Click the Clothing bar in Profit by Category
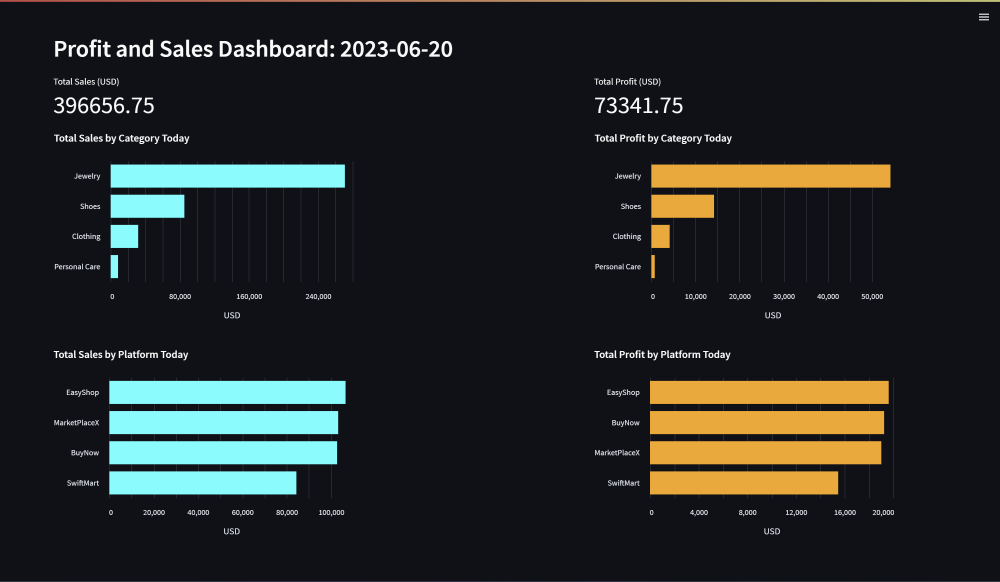This screenshot has height=582, width=1000. pos(660,237)
